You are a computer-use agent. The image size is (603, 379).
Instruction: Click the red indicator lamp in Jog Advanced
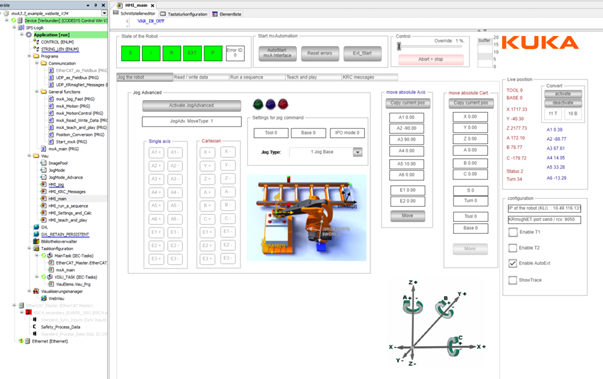point(283,104)
